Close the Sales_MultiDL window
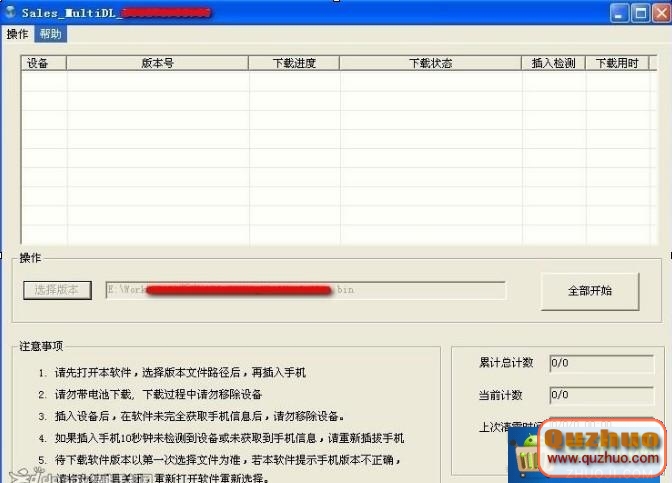The image size is (672, 483). pos(661,13)
